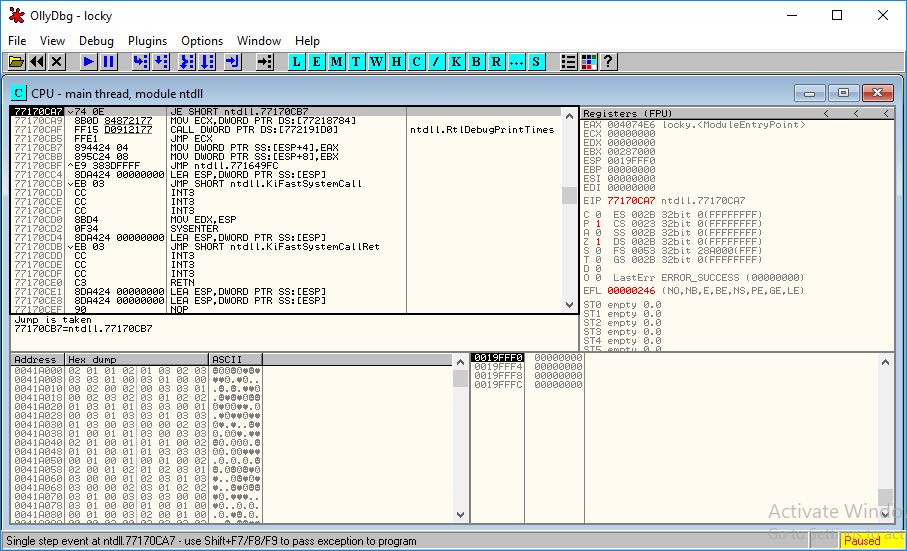Pause execution with the pause icon
This screenshot has height=551, width=907.
click(x=108, y=61)
